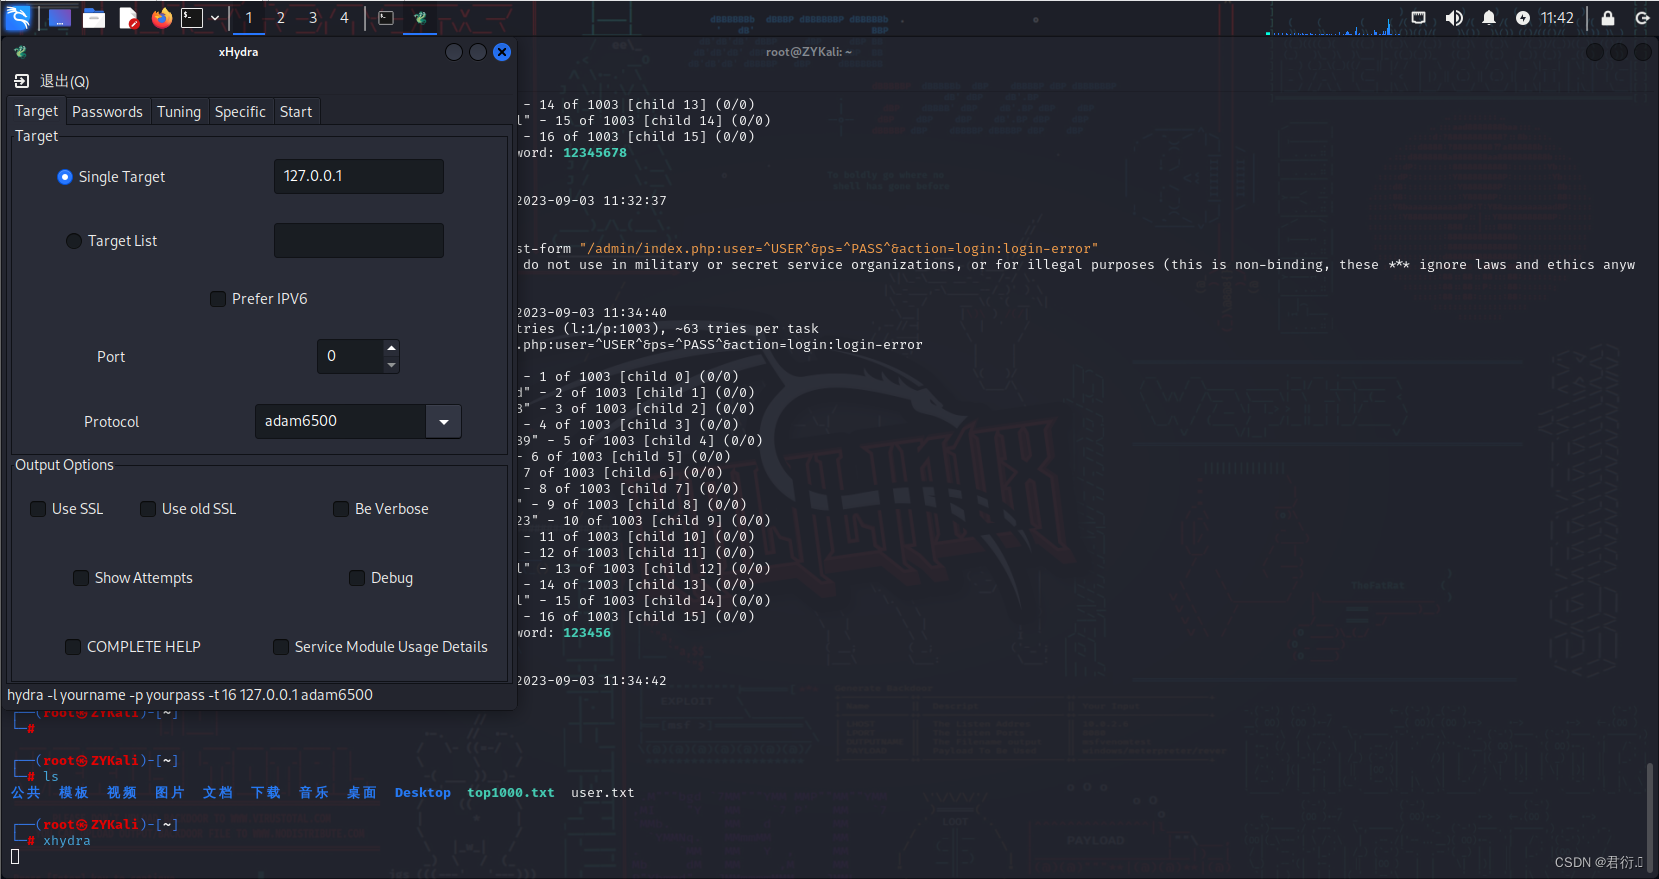Focus the terminal window taskbar button
1659x879 pixels.
pyautogui.click(x=386, y=18)
